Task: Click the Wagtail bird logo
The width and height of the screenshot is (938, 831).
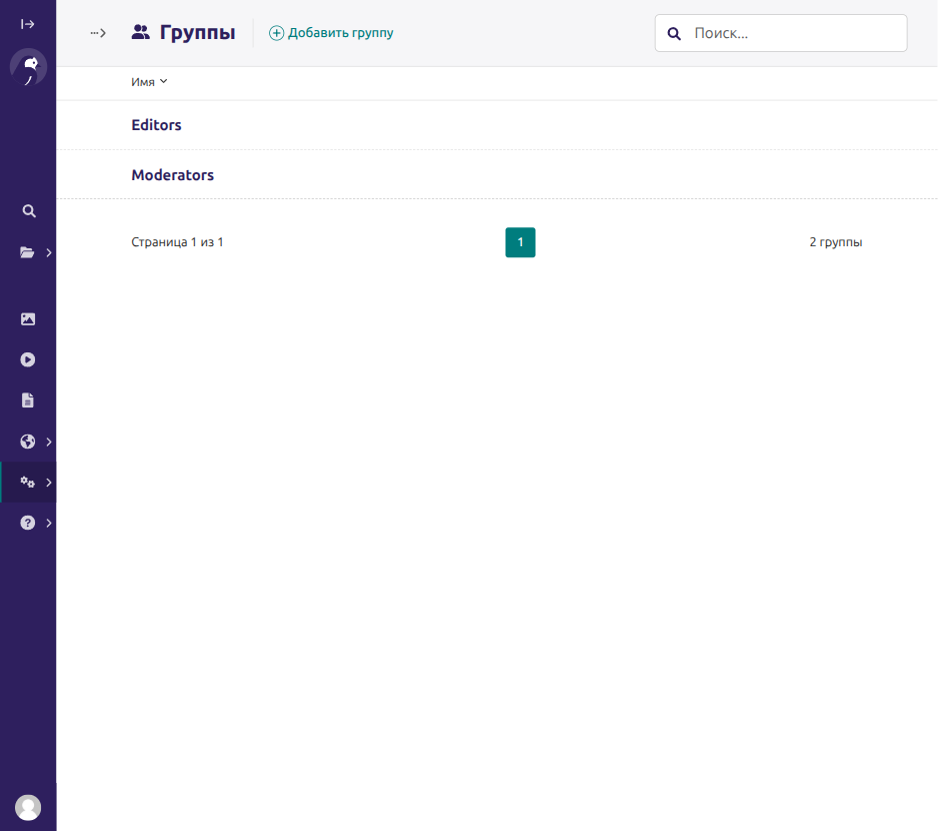Action: (x=28, y=67)
